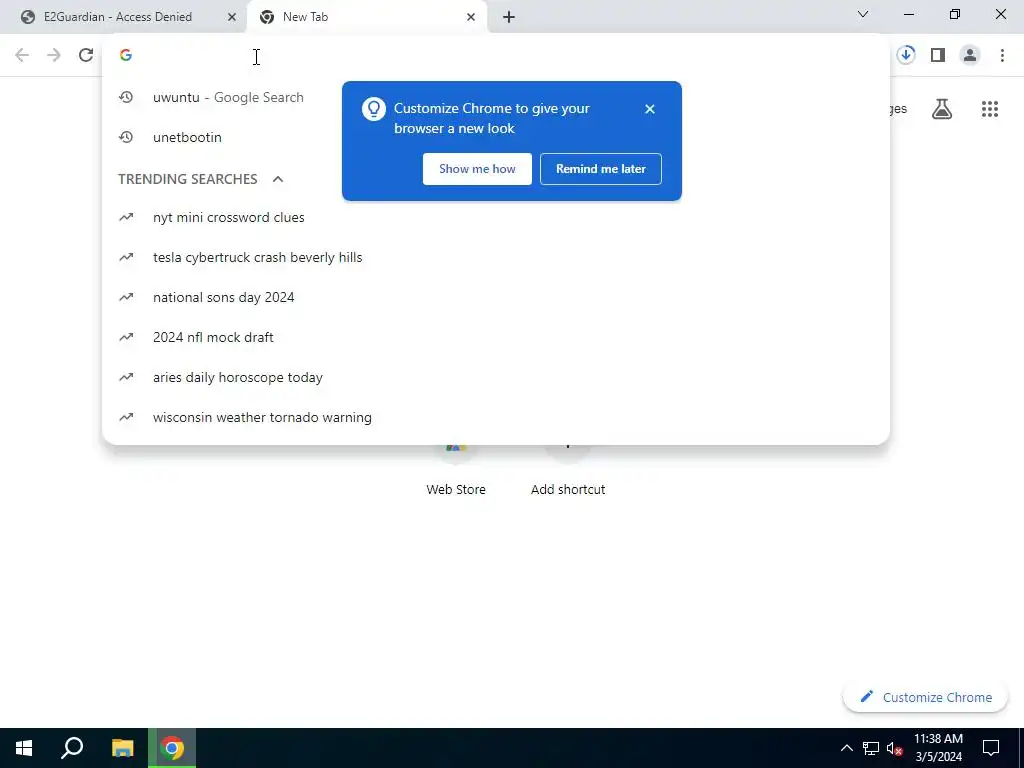Click Show me how button

click(x=477, y=169)
